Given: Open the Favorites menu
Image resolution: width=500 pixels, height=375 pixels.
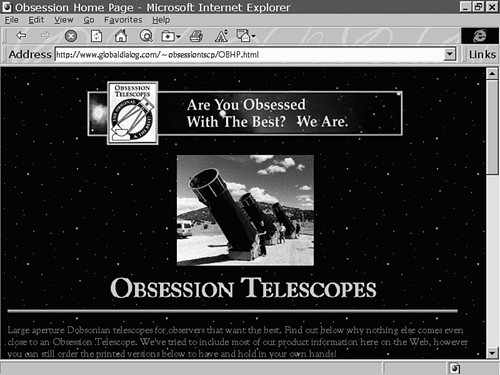Looking at the screenshot, I should pyautogui.click(x=123, y=20).
